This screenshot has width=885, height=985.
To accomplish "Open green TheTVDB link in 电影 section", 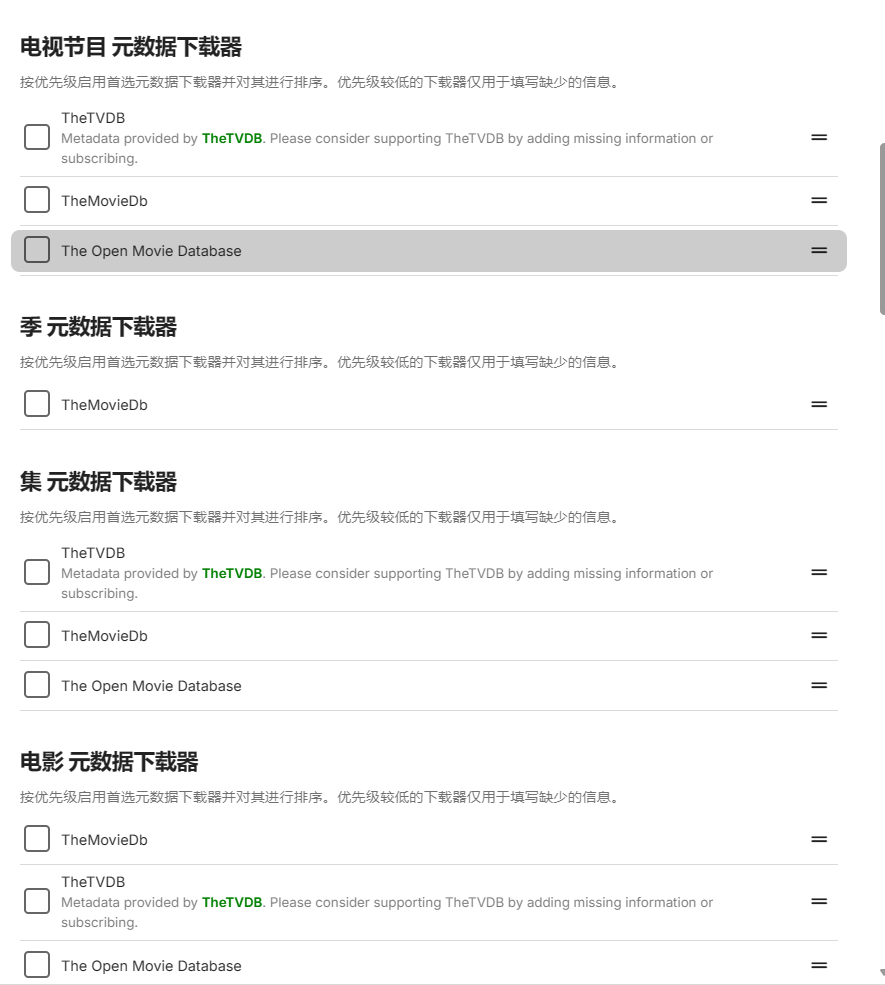I will pyautogui.click(x=231, y=902).
